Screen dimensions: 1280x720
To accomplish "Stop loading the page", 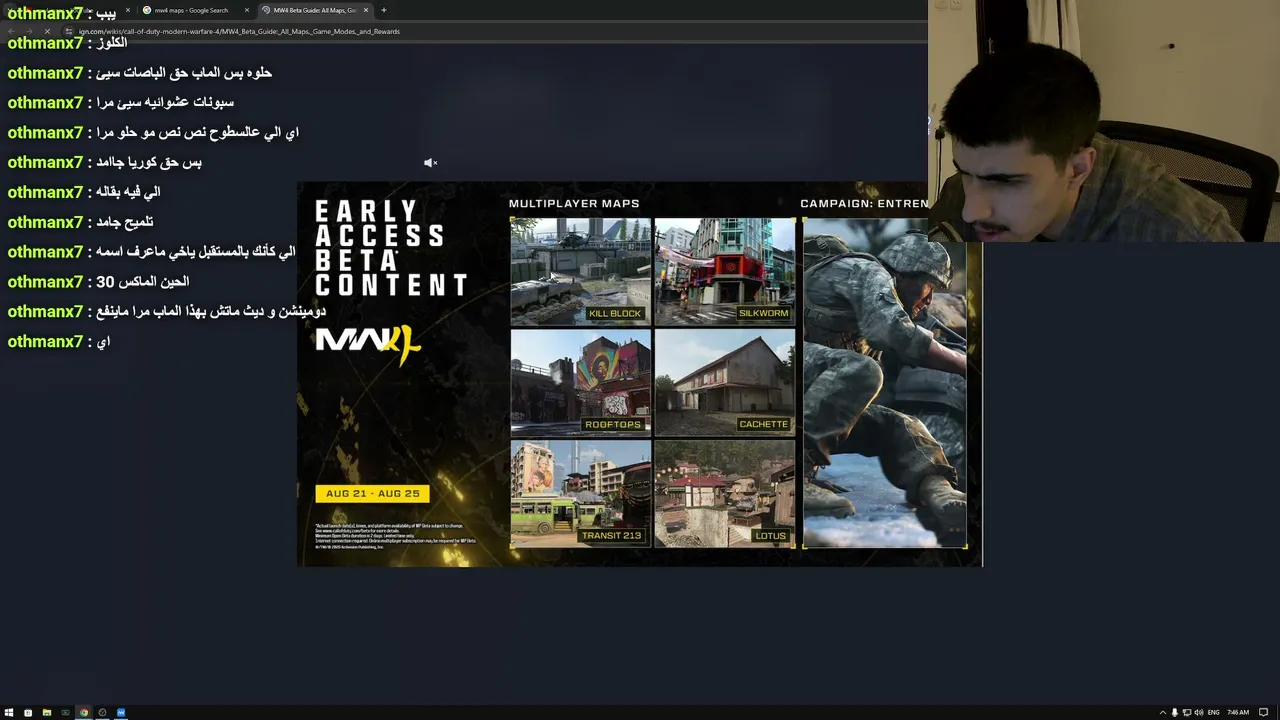I will click(47, 31).
